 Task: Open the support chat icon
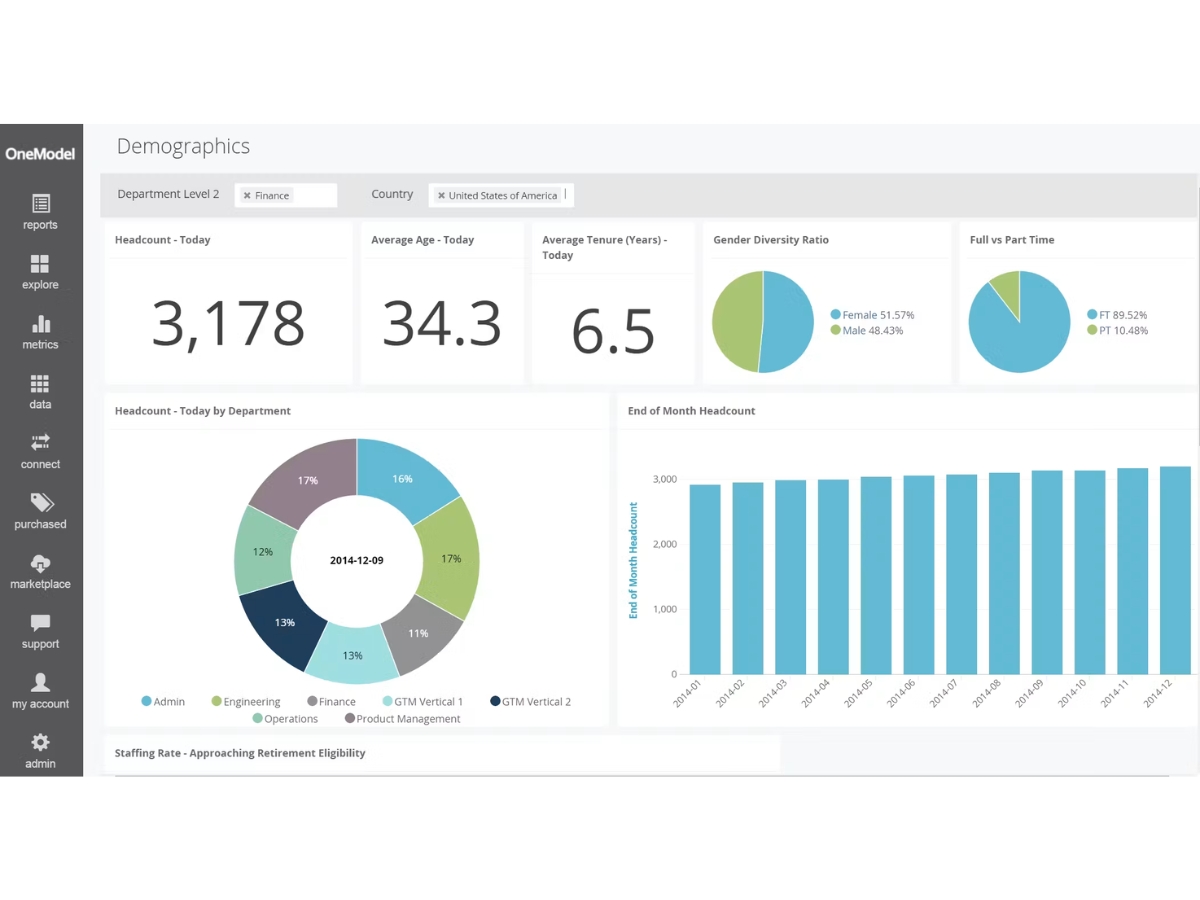(x=40, y=623)
